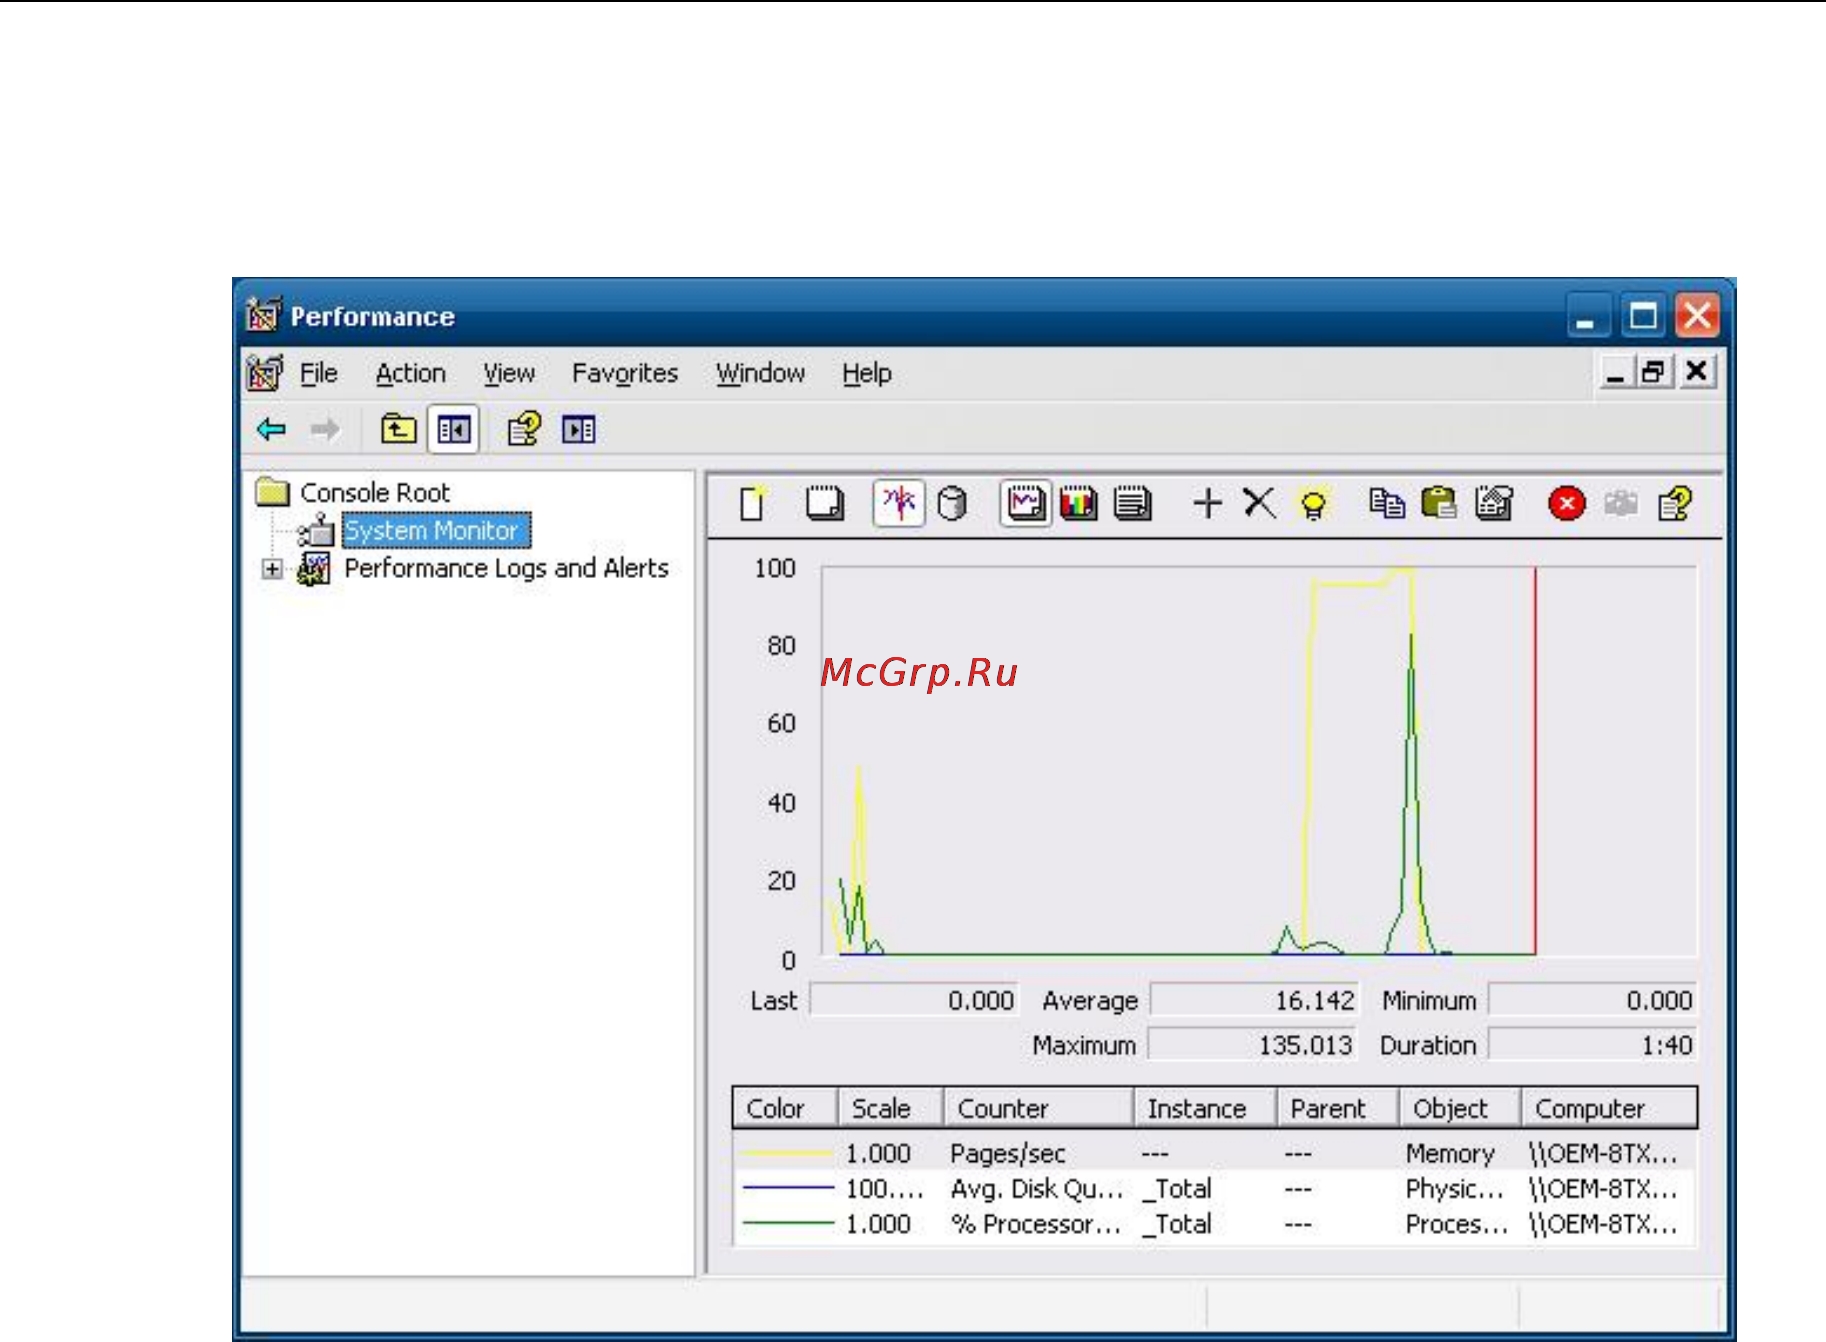Minimize the inner console window
The width and height of the screenshot is (1826, 1342).
[x=1615, y=372]
